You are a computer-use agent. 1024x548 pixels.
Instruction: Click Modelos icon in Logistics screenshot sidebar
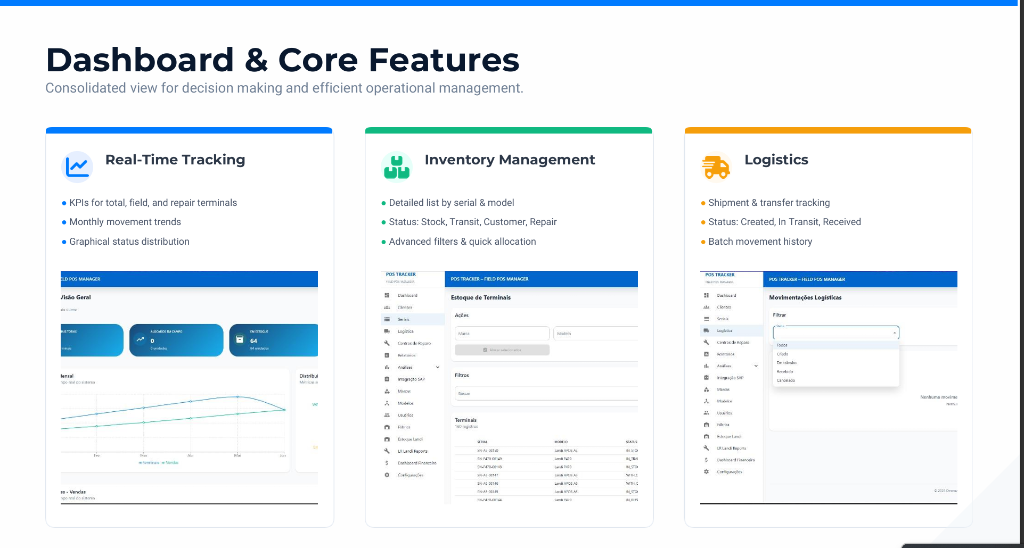pyautogui.click(x=706, y=401)
